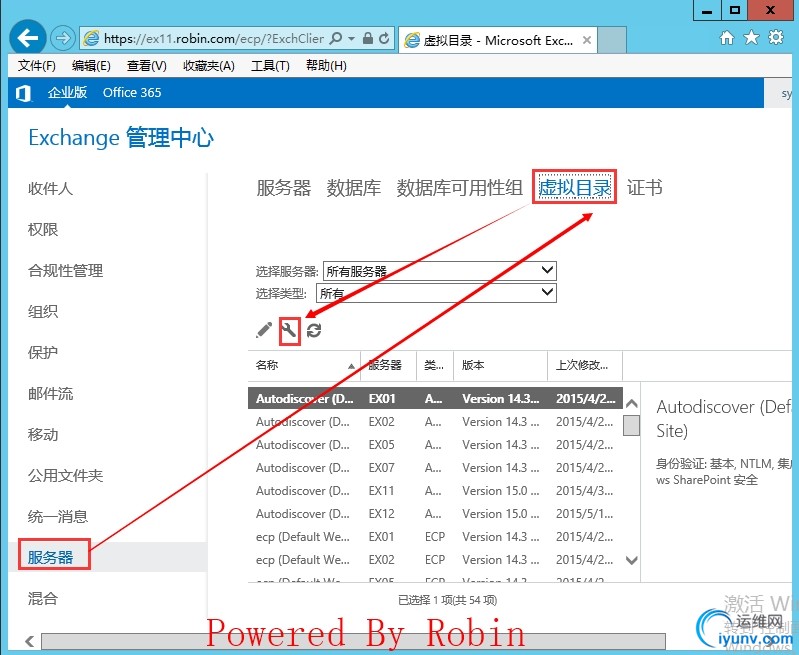Screen dimensions: 799x655
Task: Click the list scroll-down arrow
Action: [x=631, y=560]
